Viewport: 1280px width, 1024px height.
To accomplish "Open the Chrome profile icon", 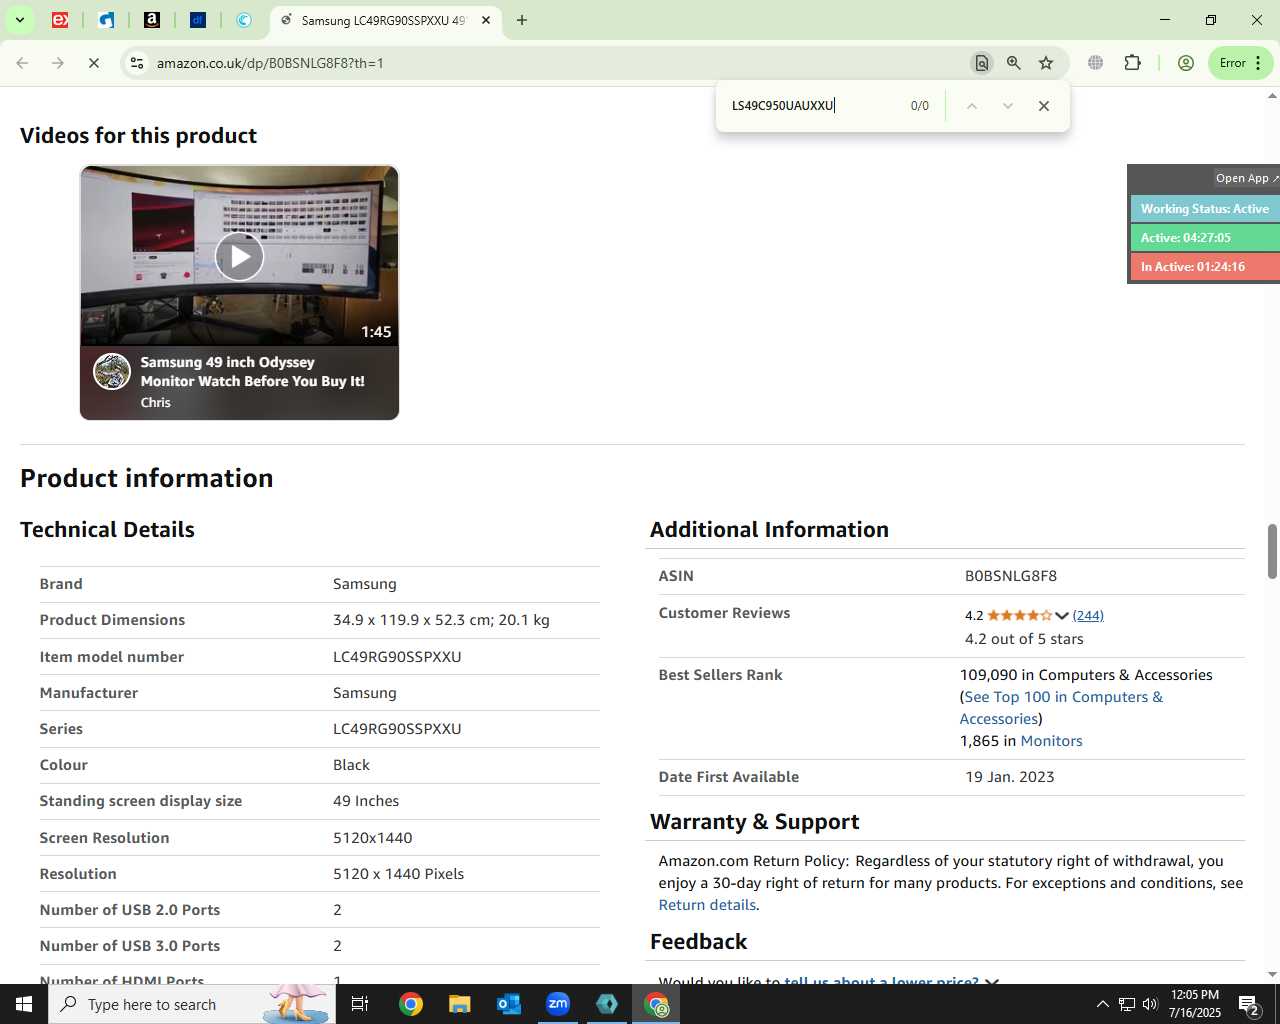I will (1186, 63).
